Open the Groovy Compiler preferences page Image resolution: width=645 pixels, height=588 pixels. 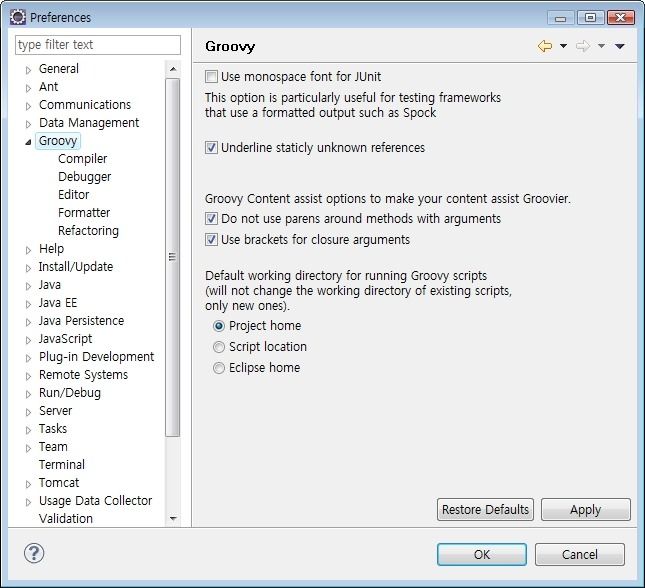click(82, 159)
